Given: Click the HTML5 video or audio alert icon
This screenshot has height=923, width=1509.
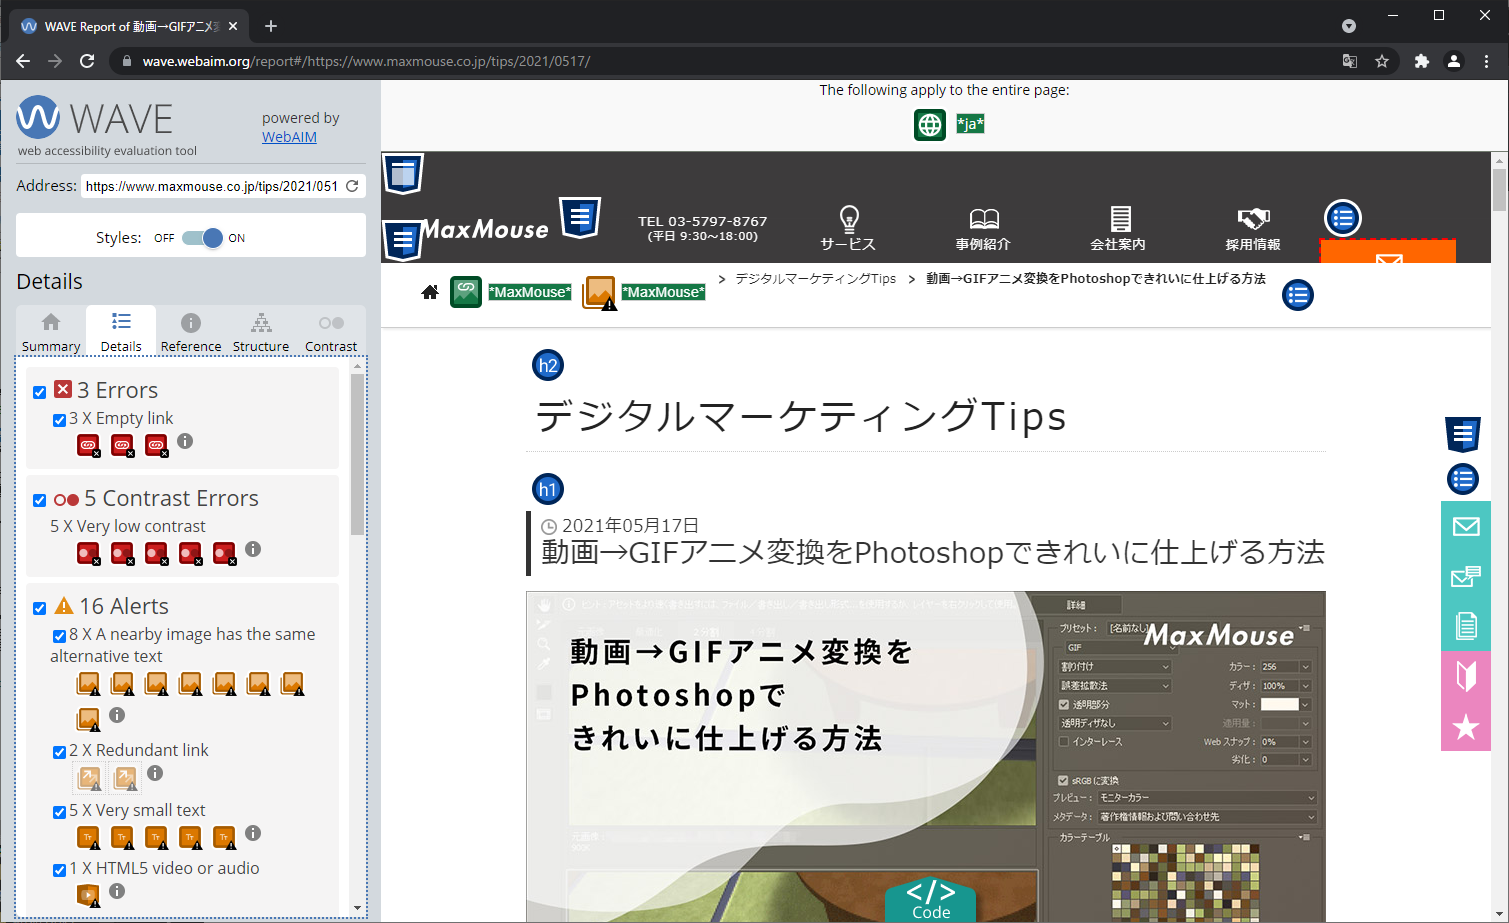Looking at the screenshot, I should (x=88, y=895).
